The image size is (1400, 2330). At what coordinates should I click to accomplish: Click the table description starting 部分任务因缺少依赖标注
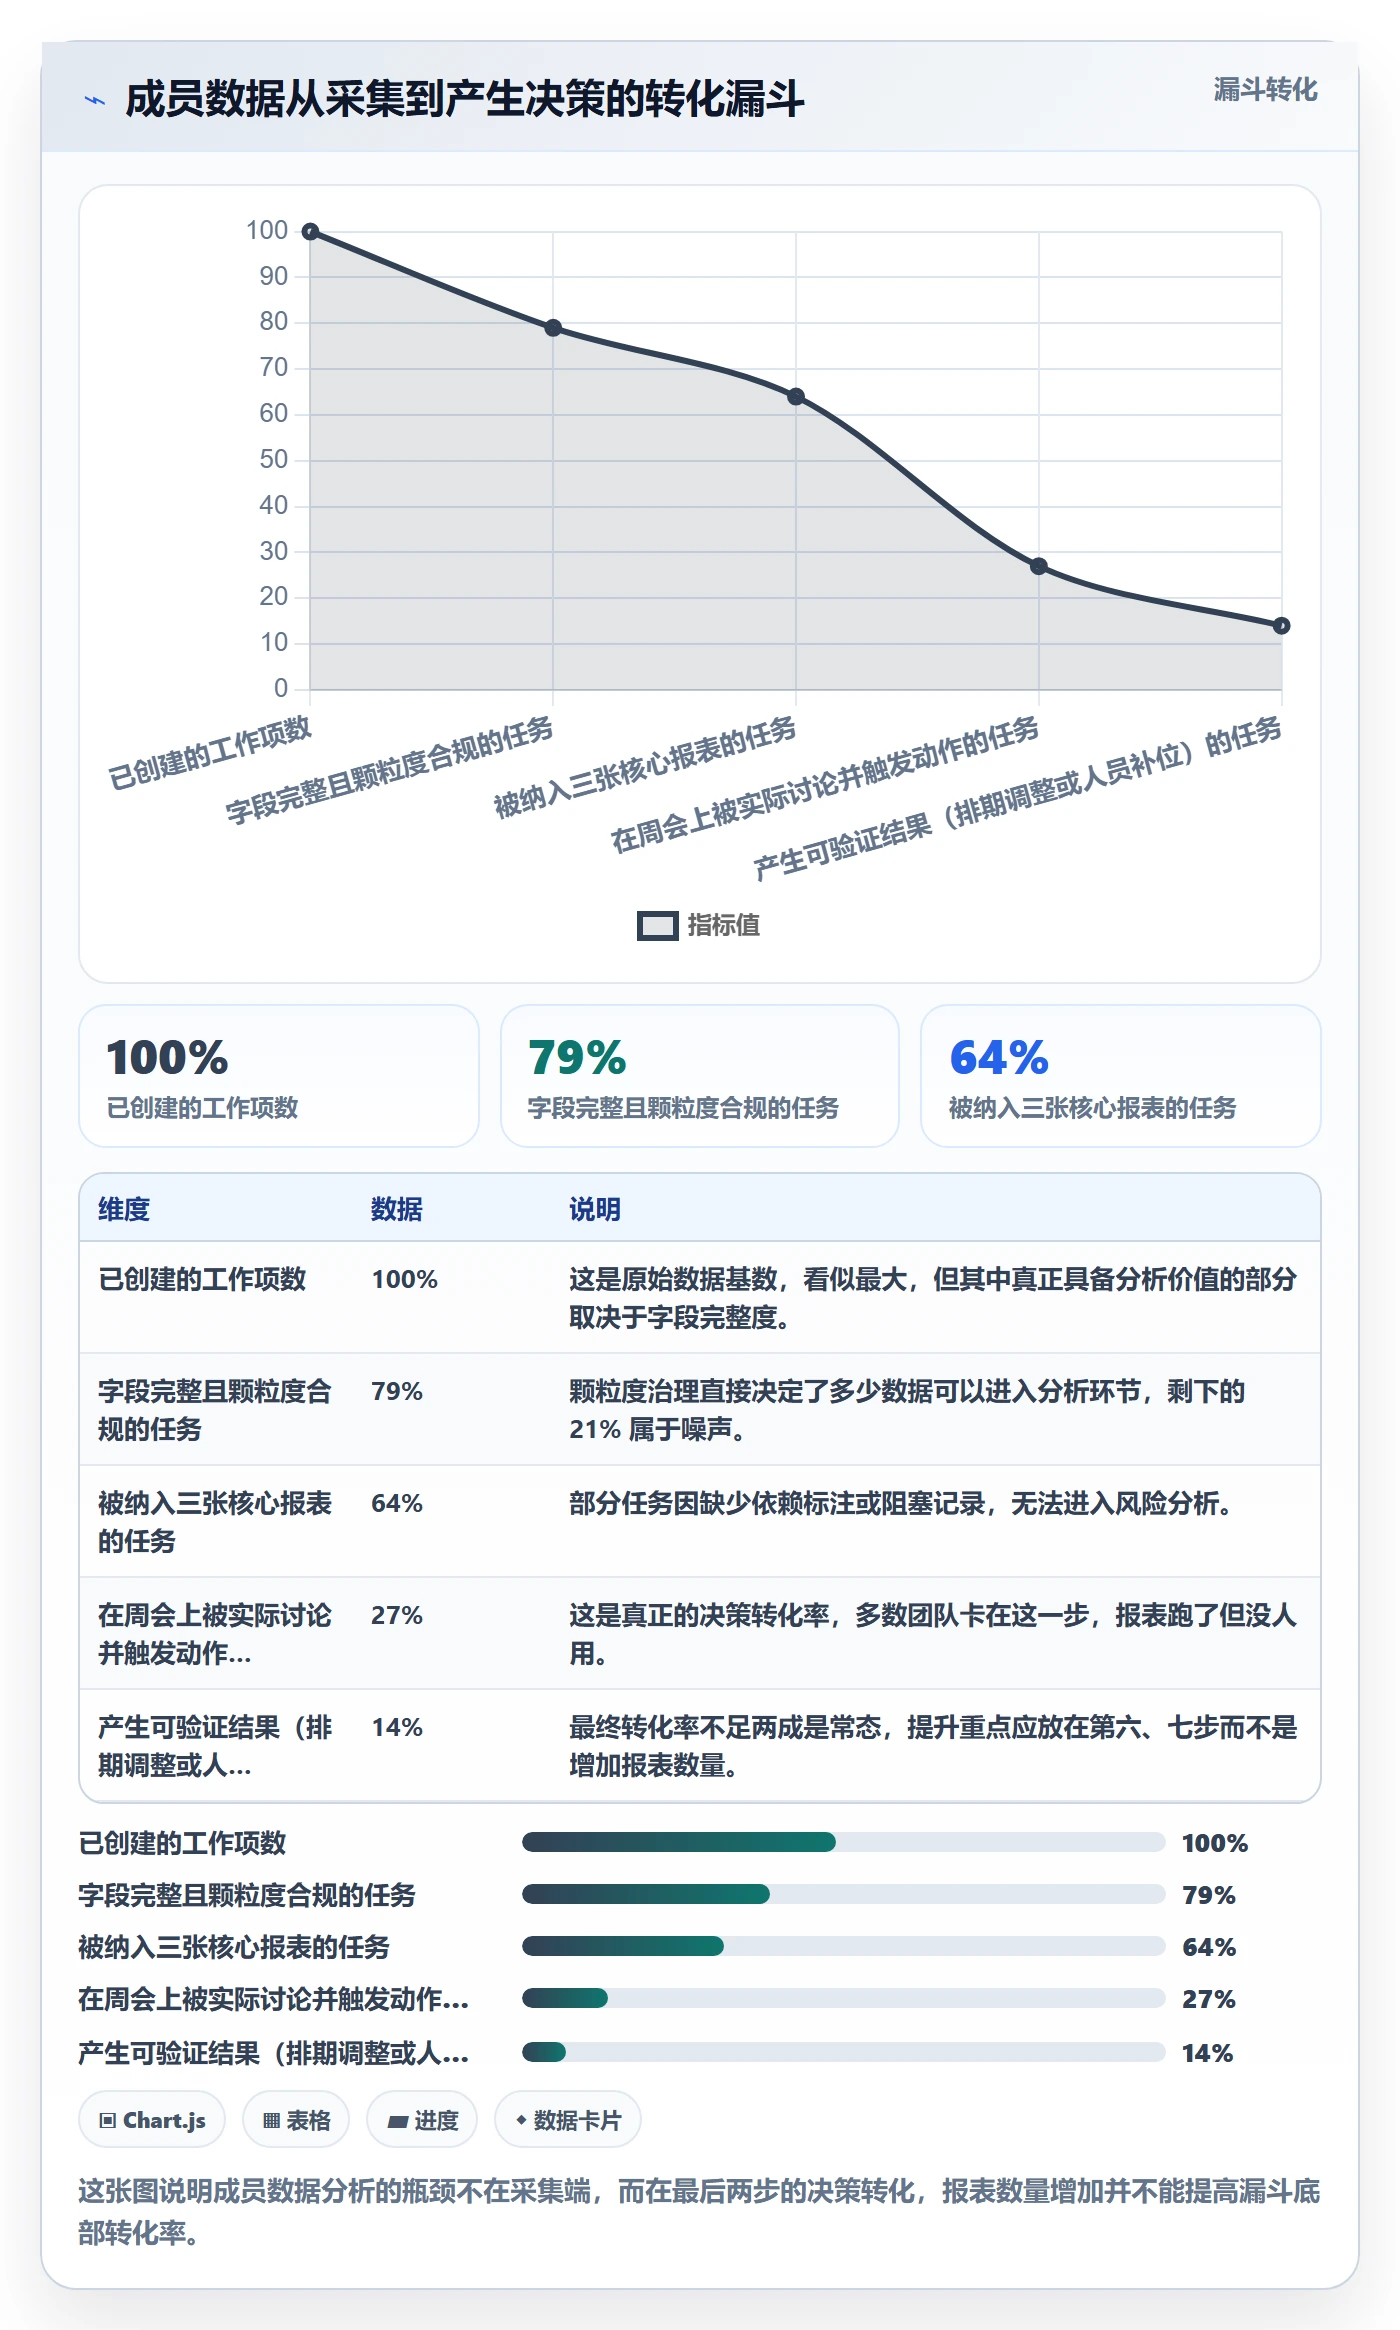(x=900, y=1503)
